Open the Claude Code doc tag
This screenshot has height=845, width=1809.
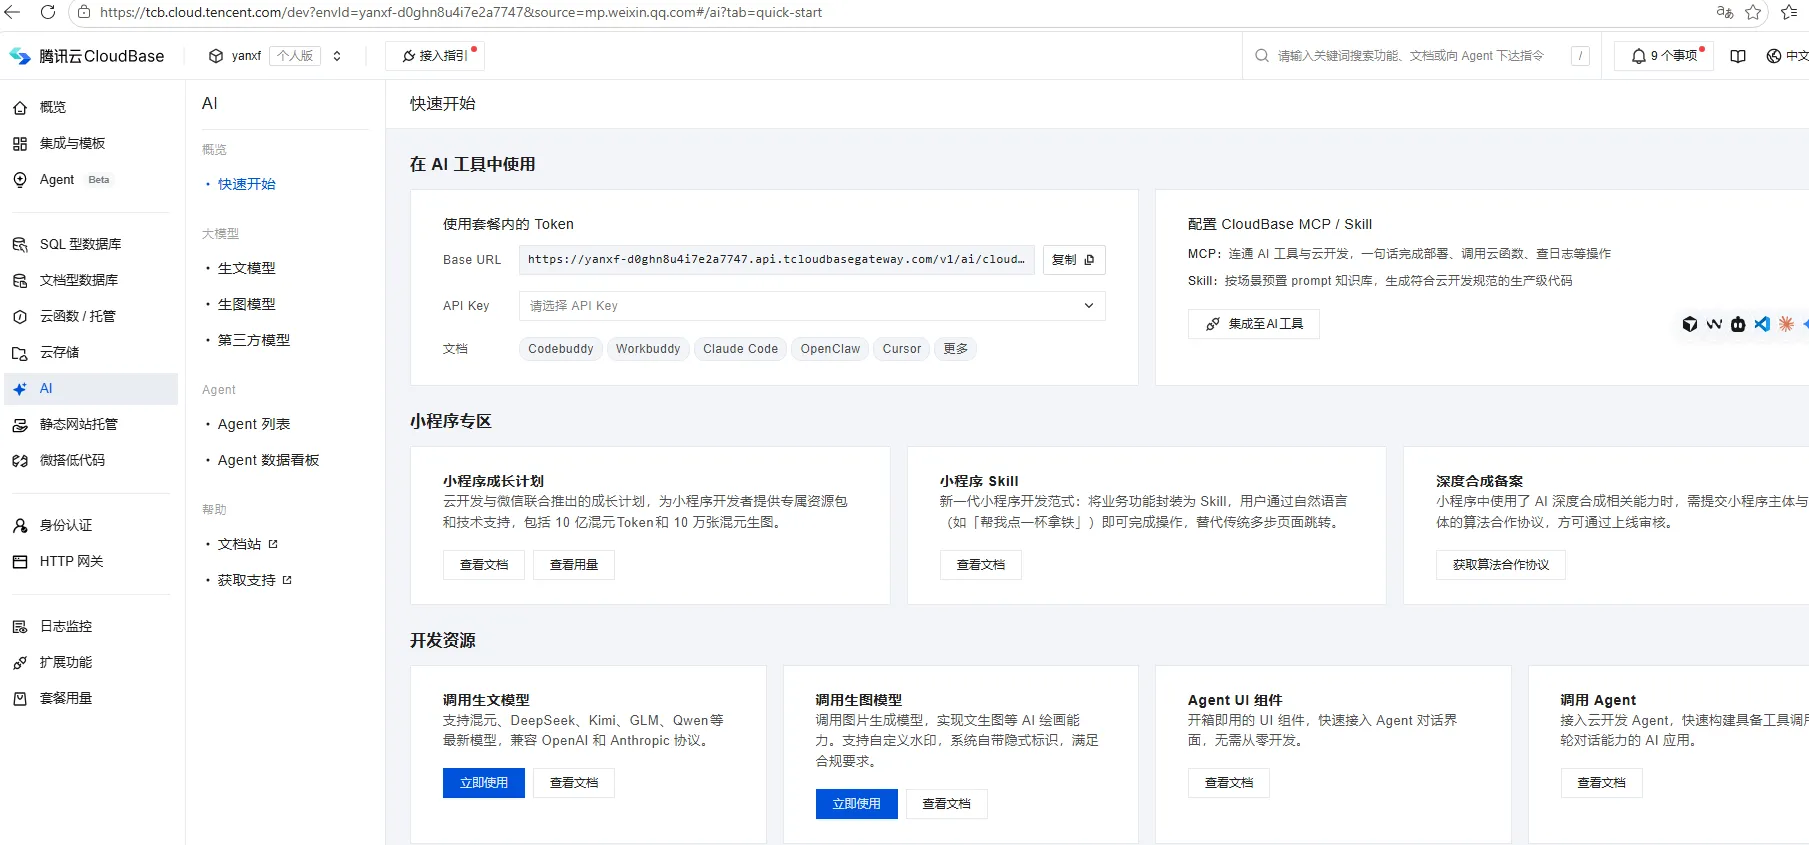[740, 349]
